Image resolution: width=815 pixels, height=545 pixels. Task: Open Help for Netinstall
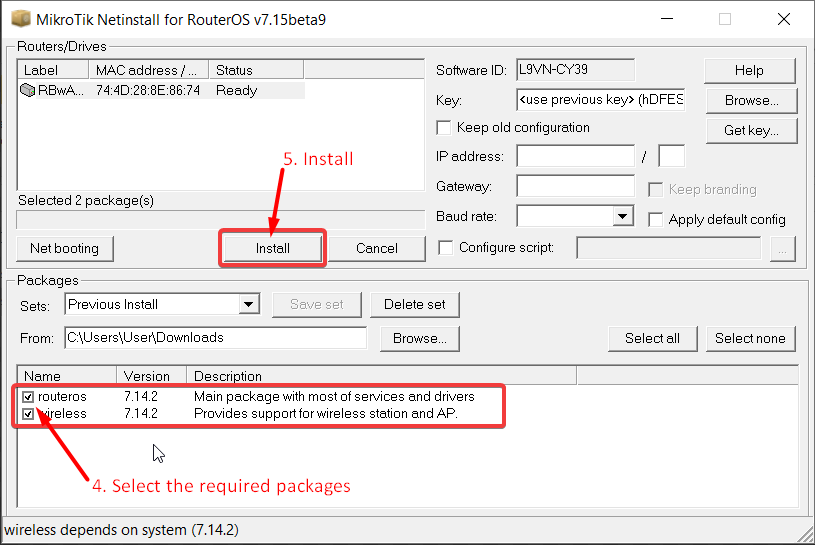click(x=749, y=70)
